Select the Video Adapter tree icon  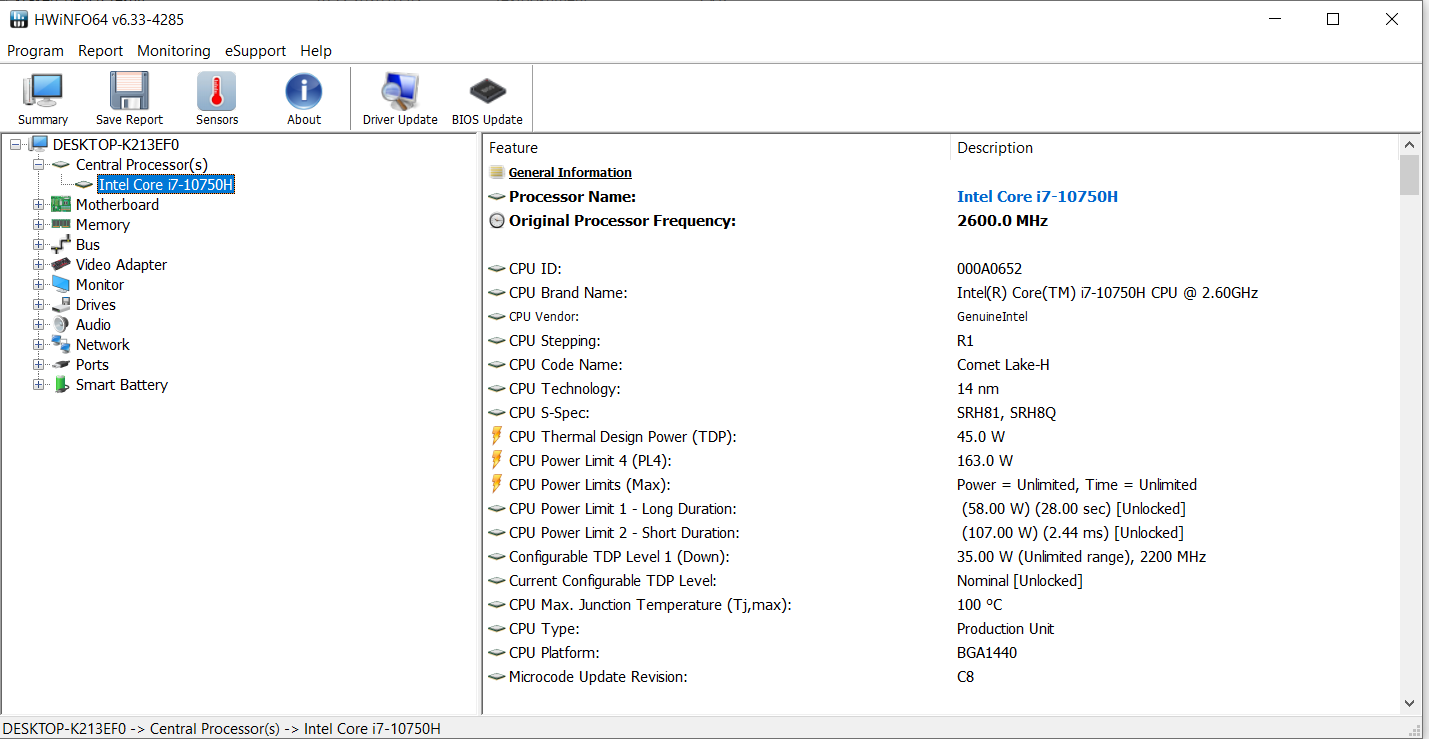point(61,265)
